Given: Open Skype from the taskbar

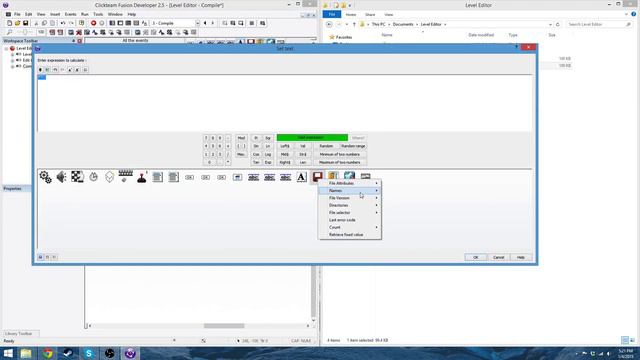Looking at the screenshot, I should click(x=89, y=353).
